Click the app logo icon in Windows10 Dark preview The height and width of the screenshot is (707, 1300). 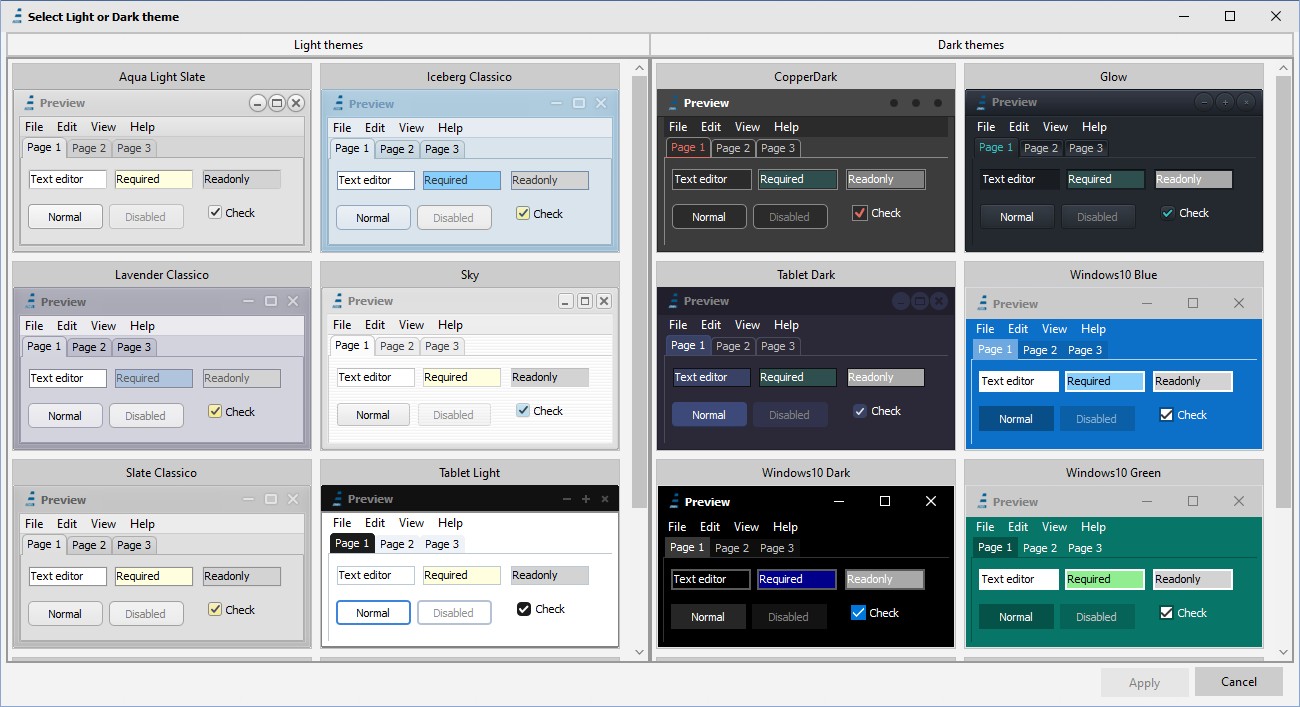tap(674, 501)
